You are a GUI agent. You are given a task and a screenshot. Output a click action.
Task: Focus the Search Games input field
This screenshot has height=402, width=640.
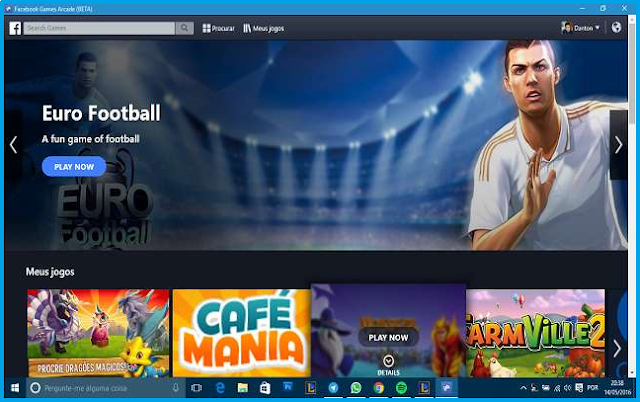pos(99,28)
